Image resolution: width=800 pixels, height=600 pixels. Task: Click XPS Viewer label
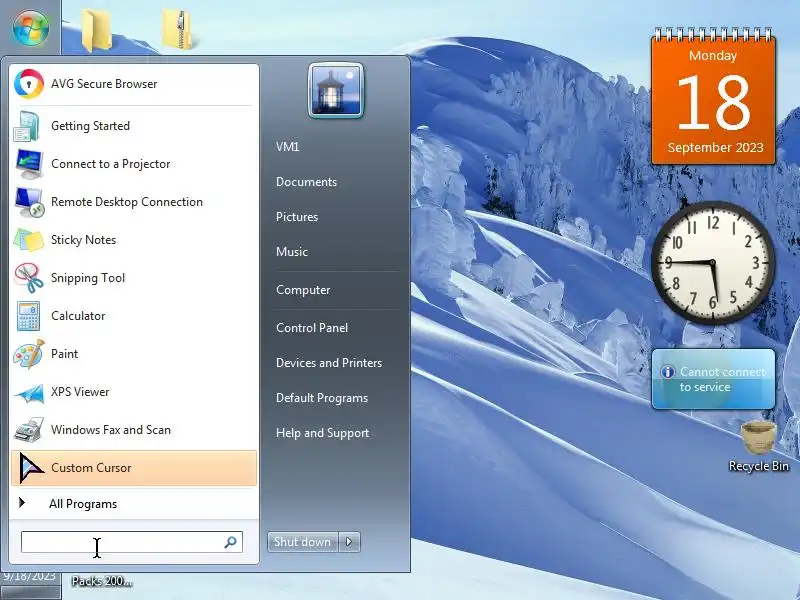coord(80,392)
